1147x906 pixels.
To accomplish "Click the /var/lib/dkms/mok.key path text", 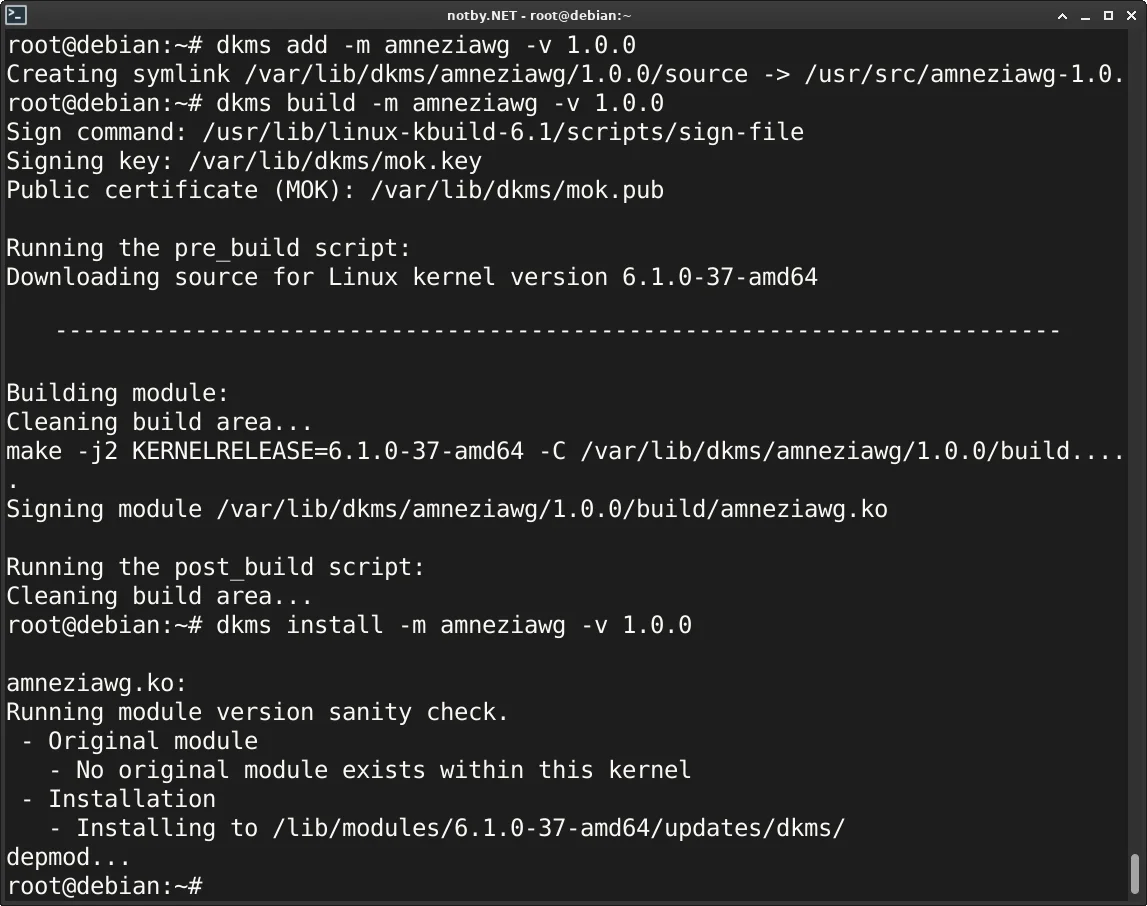I will [x=335, y=161].
